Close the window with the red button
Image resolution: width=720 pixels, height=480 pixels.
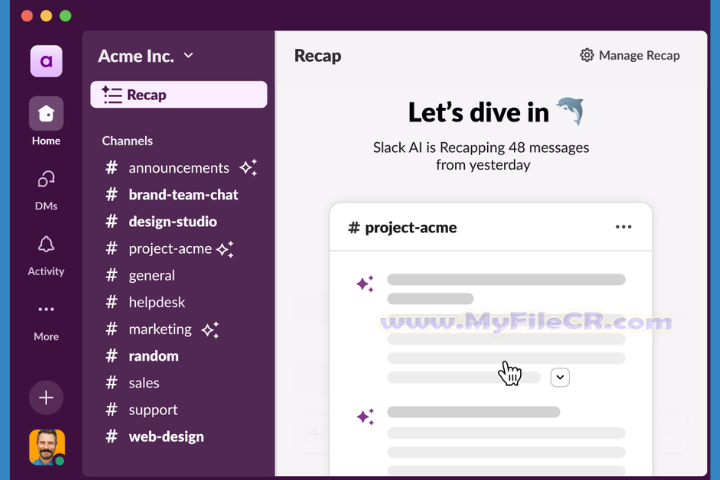pos(27,16)
